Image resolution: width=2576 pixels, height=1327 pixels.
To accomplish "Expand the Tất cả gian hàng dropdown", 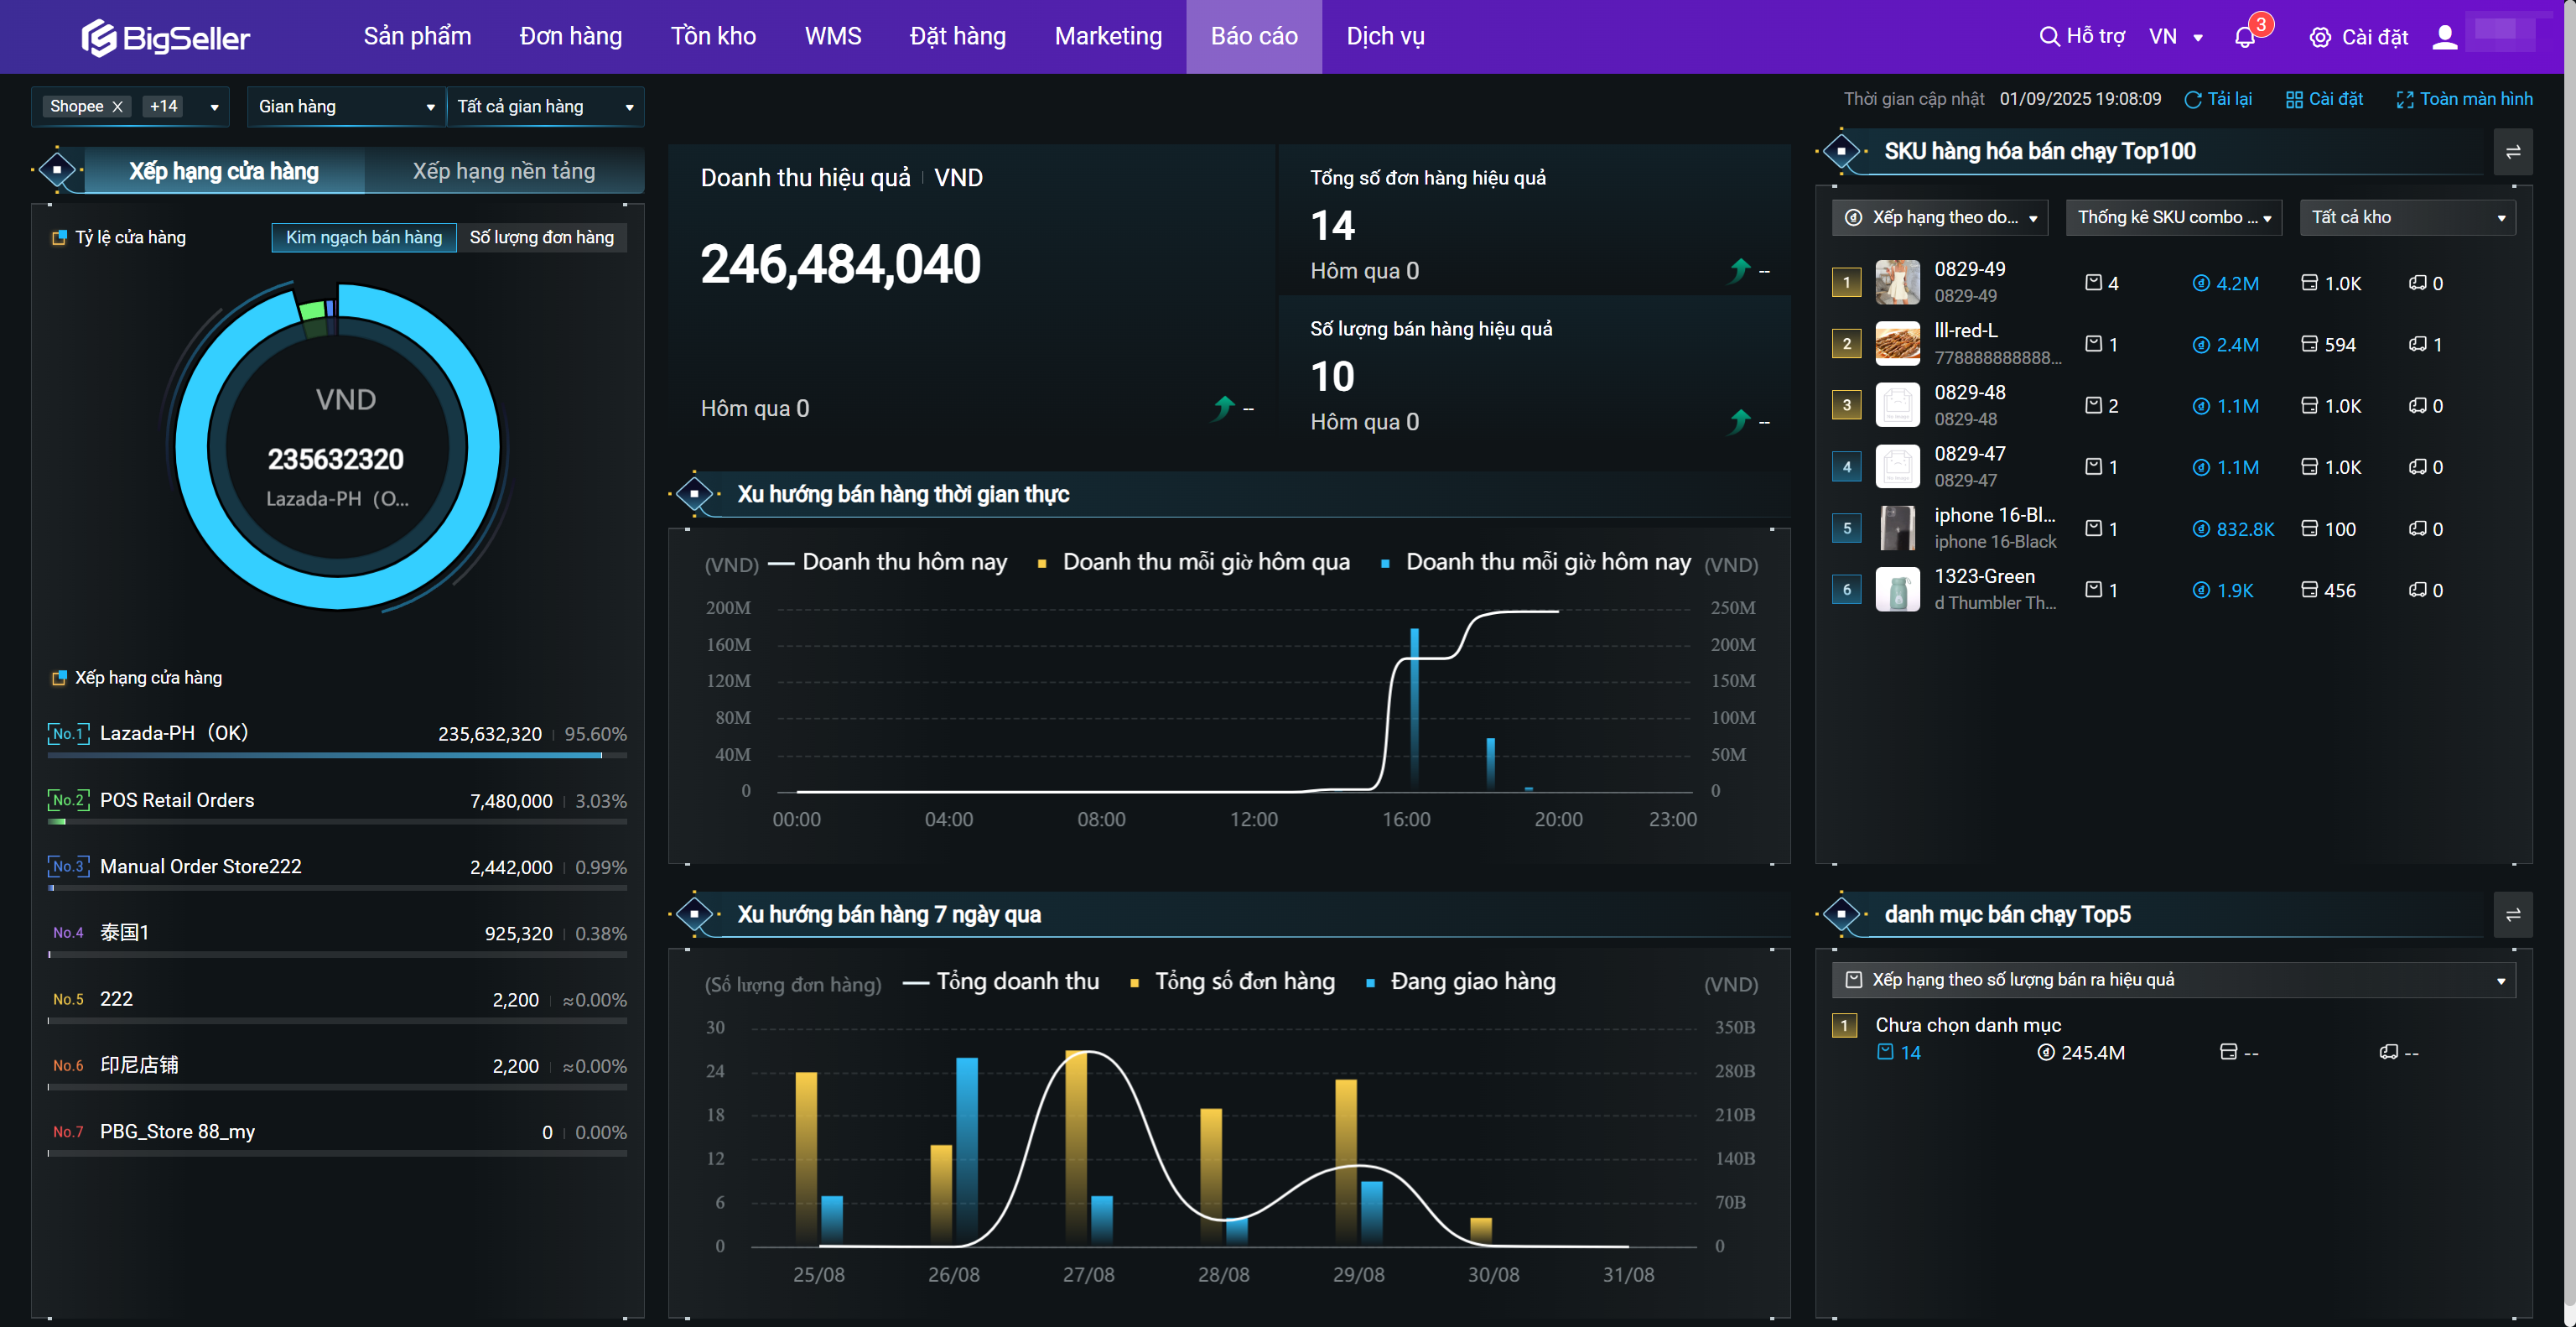I will point(545,106).
